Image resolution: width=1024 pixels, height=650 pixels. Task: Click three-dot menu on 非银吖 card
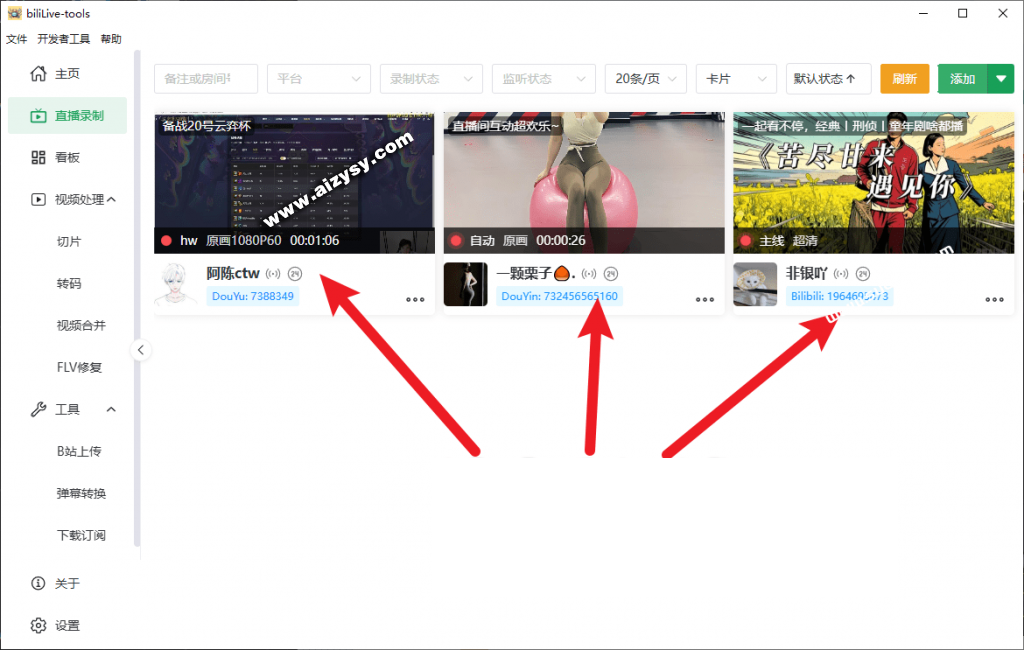click(x=994, y=299)
